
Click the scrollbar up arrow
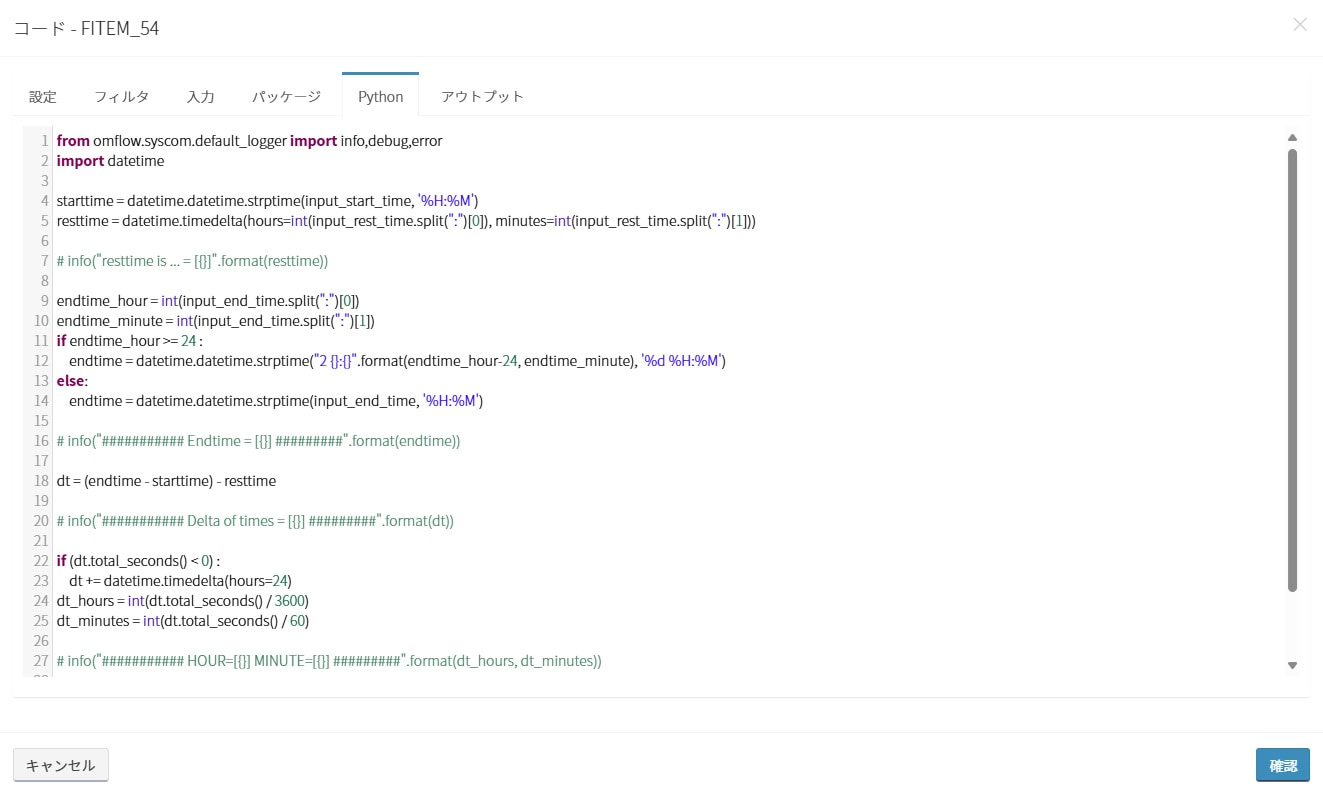1292,138
